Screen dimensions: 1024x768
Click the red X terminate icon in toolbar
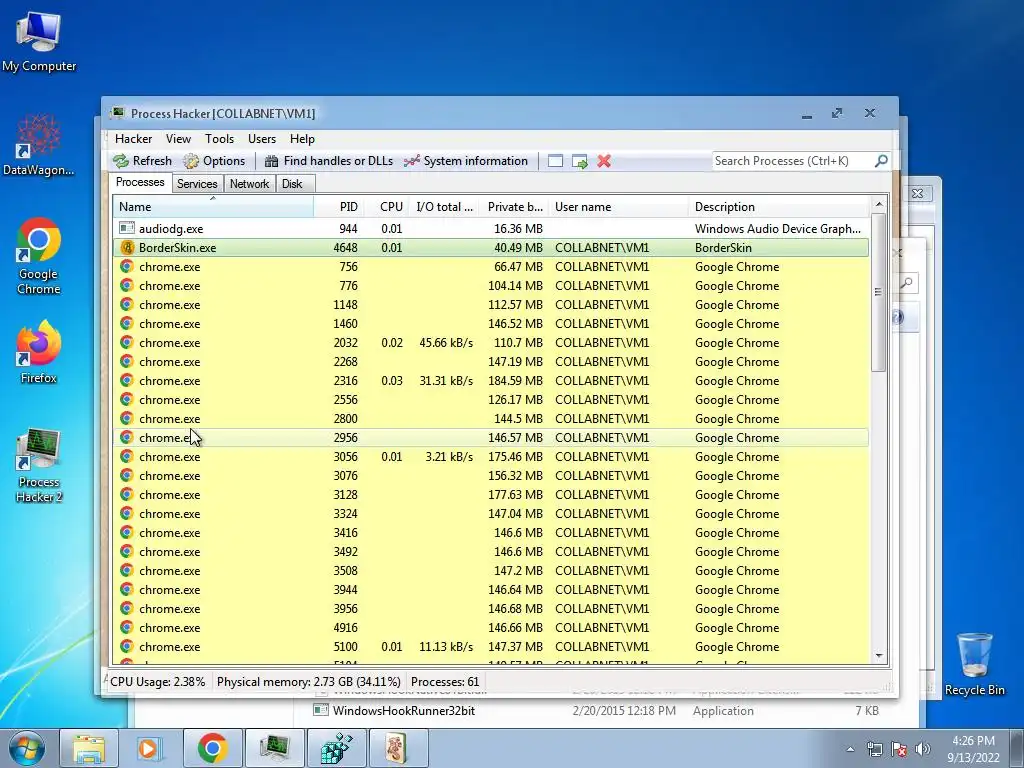pyautogui.click(x=604, y=161)
